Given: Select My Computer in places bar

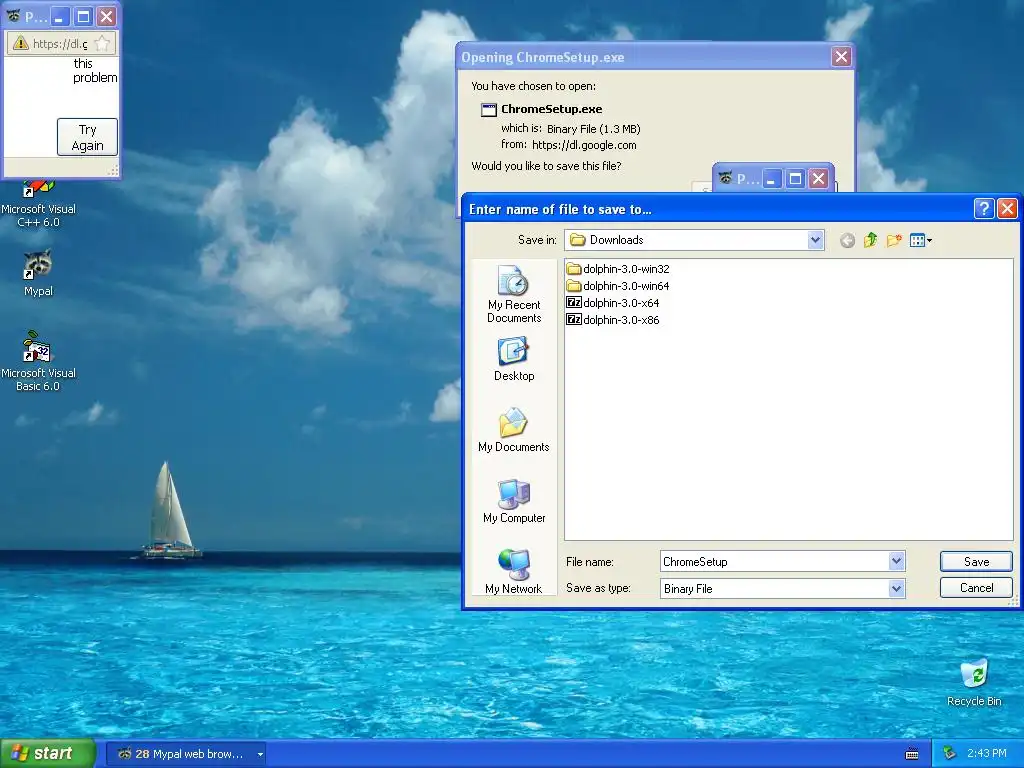Looking at the screenshot, I should point(514,501).
